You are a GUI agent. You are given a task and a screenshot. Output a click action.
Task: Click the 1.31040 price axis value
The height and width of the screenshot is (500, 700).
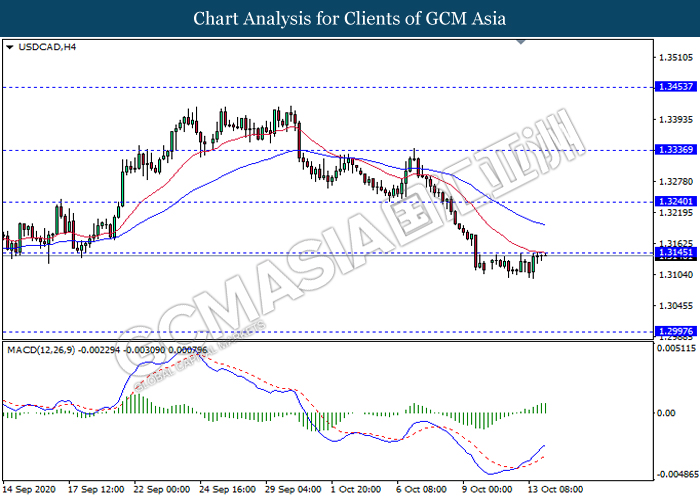[676, 275]
